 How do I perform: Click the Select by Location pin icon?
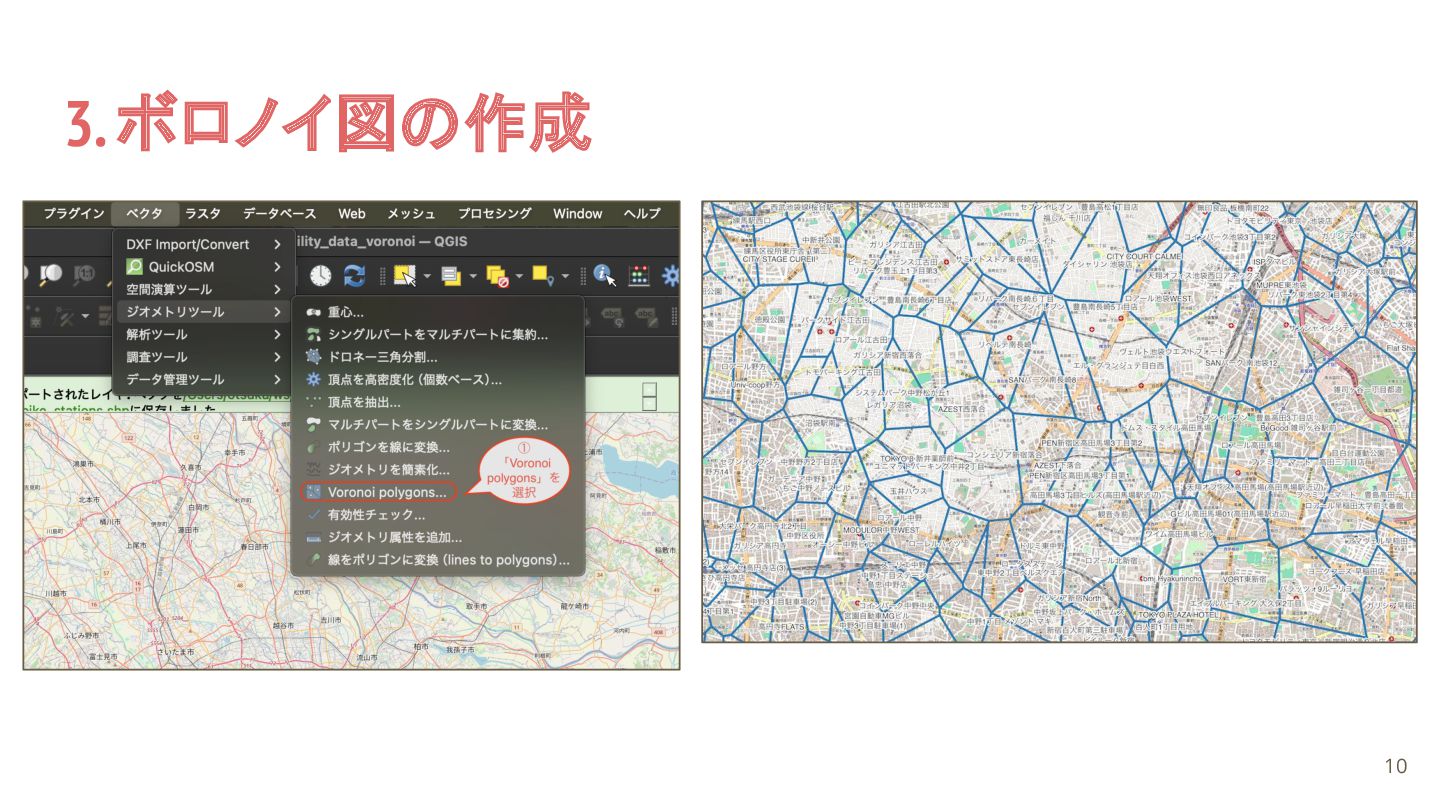(x=543, y=274)
